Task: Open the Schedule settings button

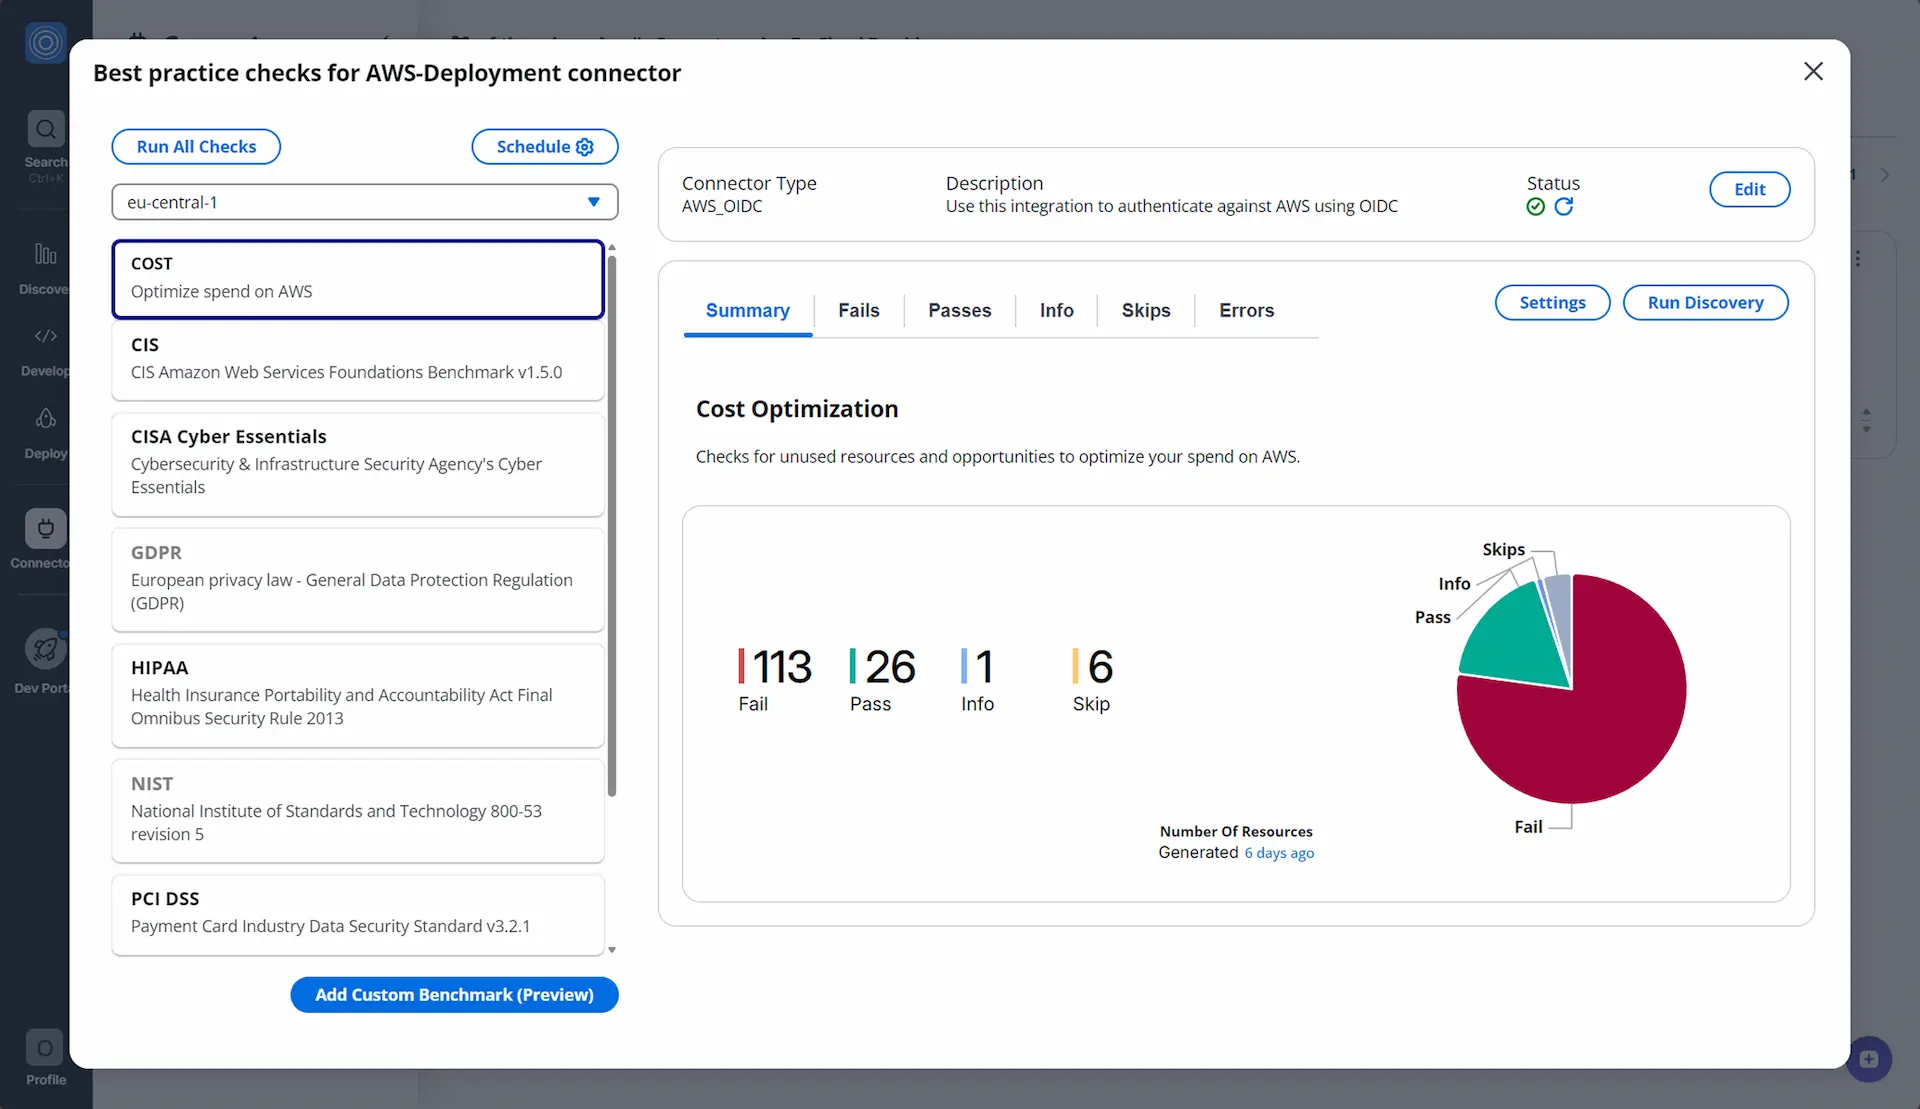Action: [544, 147]
